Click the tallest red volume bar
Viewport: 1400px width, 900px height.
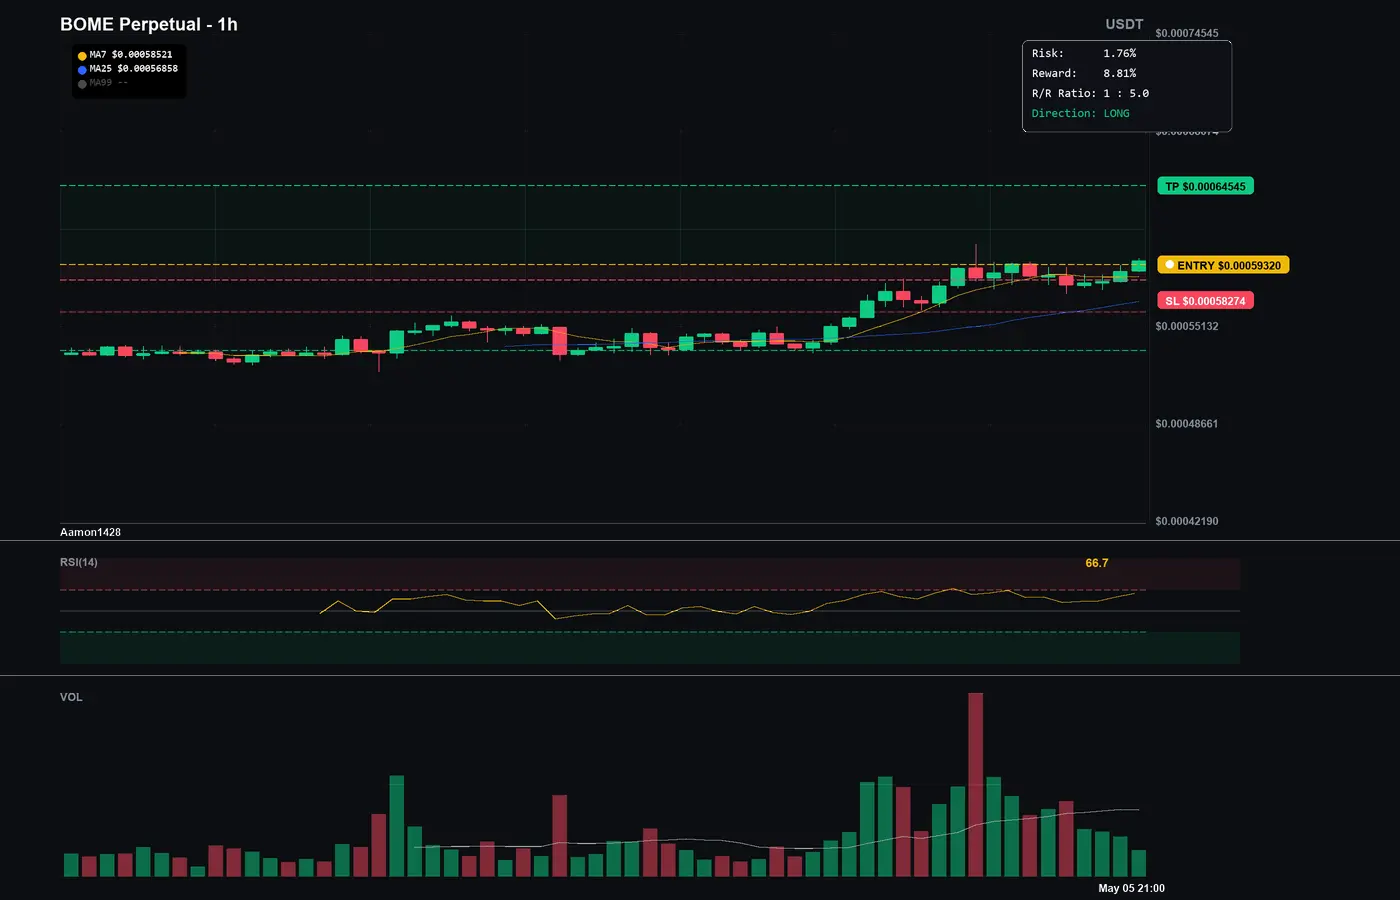976,785
